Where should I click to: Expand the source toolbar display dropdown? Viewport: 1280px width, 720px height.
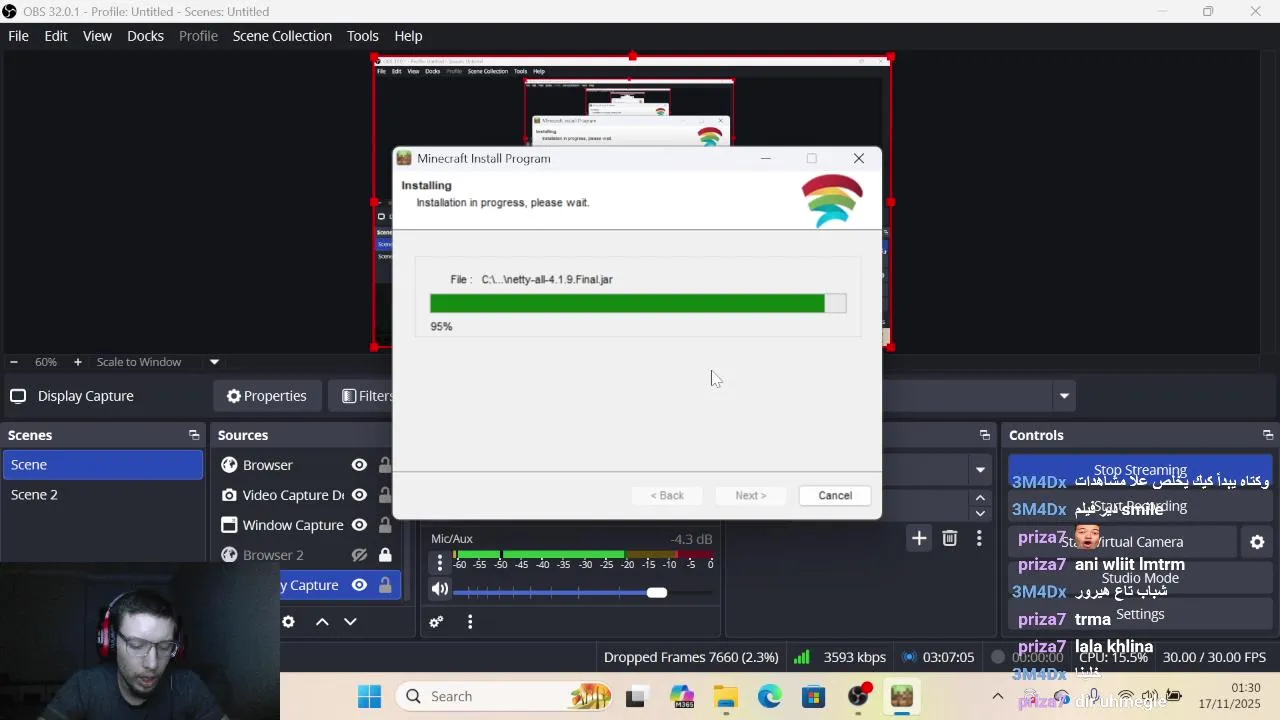click(x=1064, y=396)
